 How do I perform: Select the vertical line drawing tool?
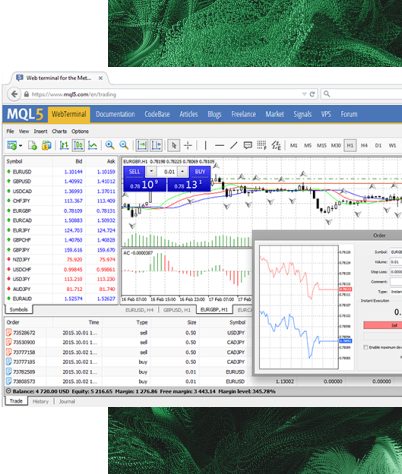pos(205,145)
